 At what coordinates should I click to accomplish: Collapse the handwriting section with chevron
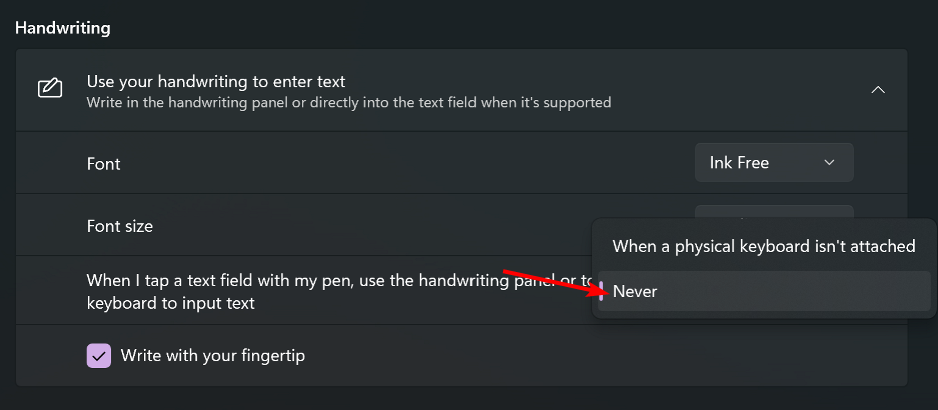coord(878,90)
